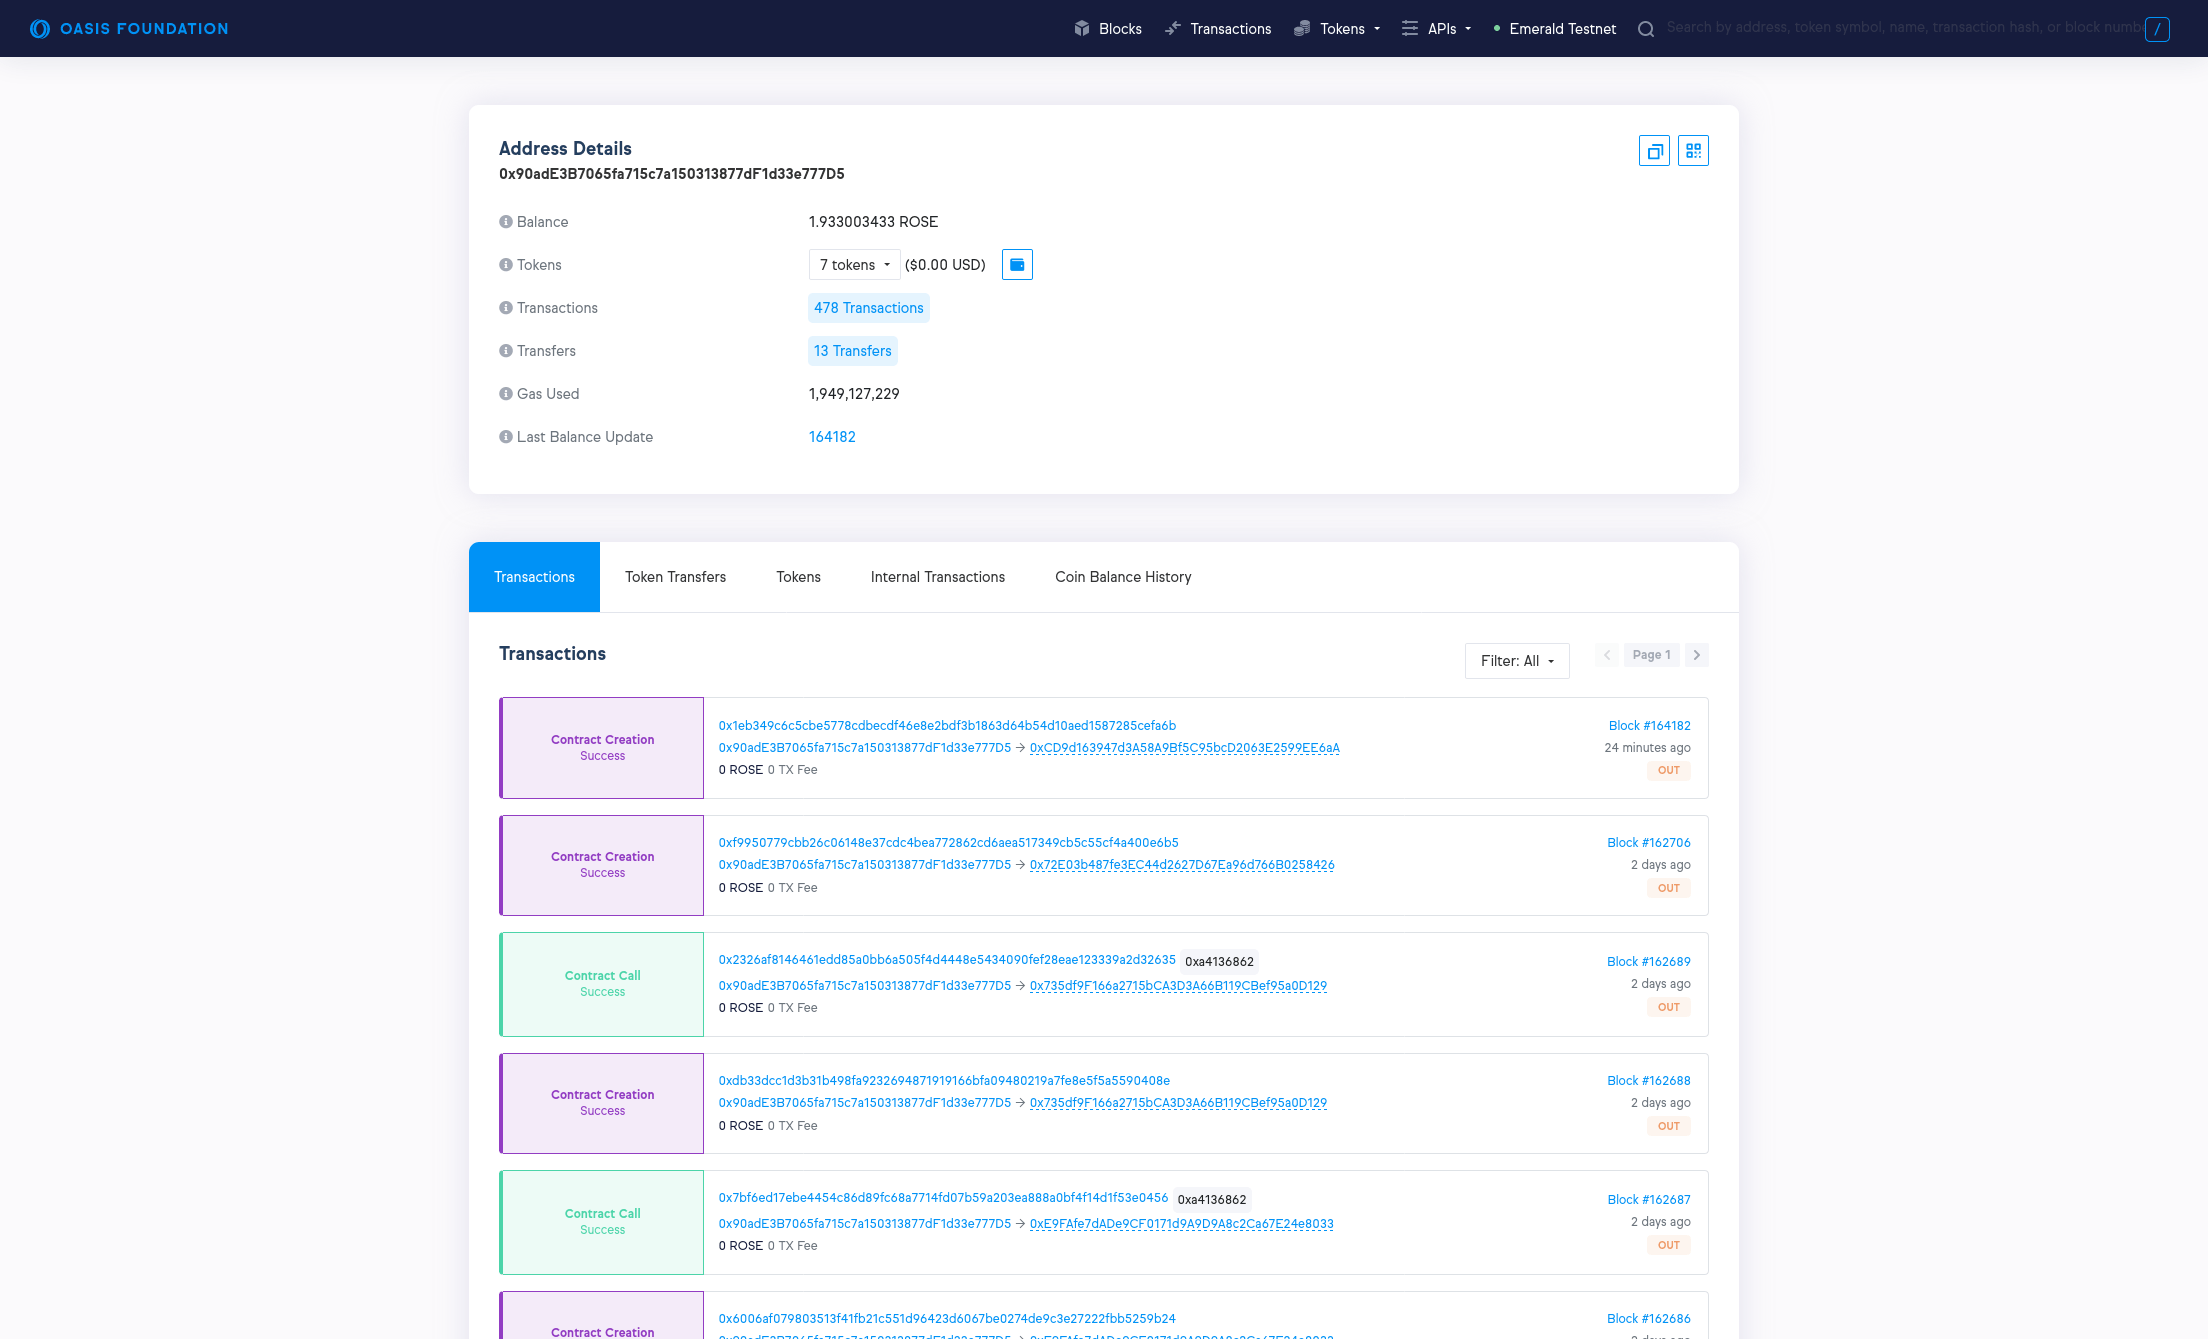Go to next page of transactions
This screenshot has height=1339, width=2208.
click(x=1697, y=654)
